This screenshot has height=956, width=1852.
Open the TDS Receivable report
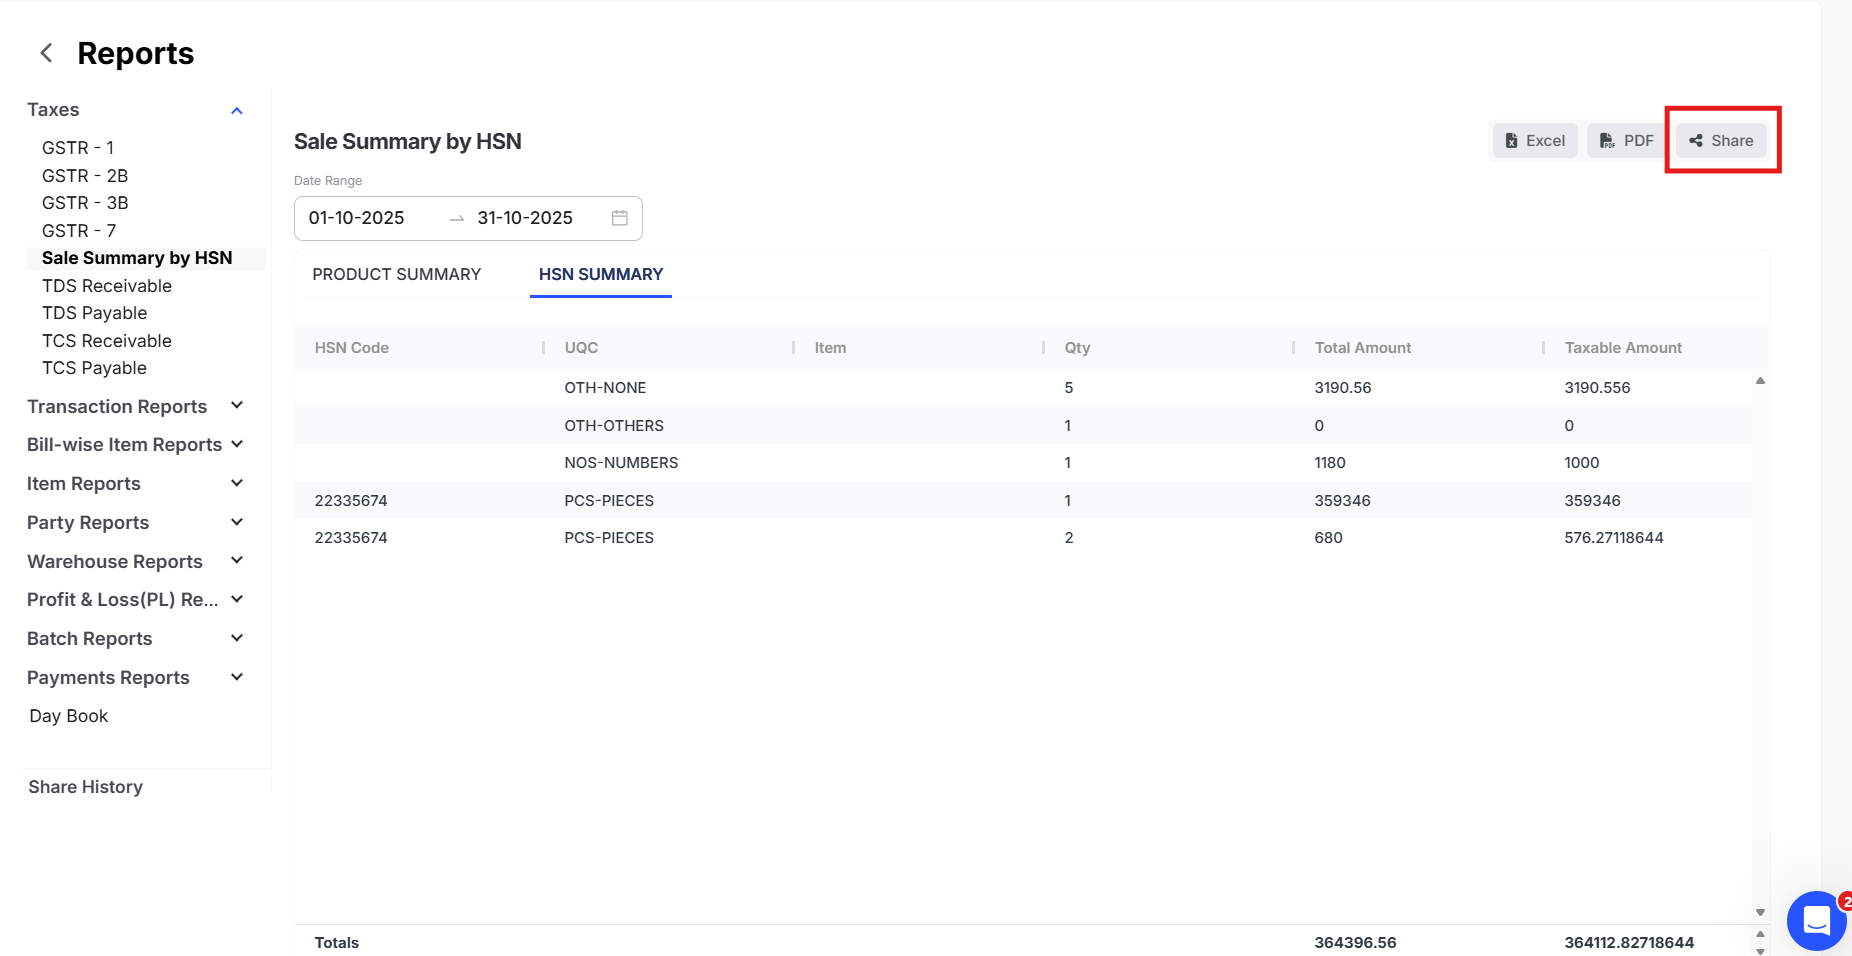pos(107,286)
